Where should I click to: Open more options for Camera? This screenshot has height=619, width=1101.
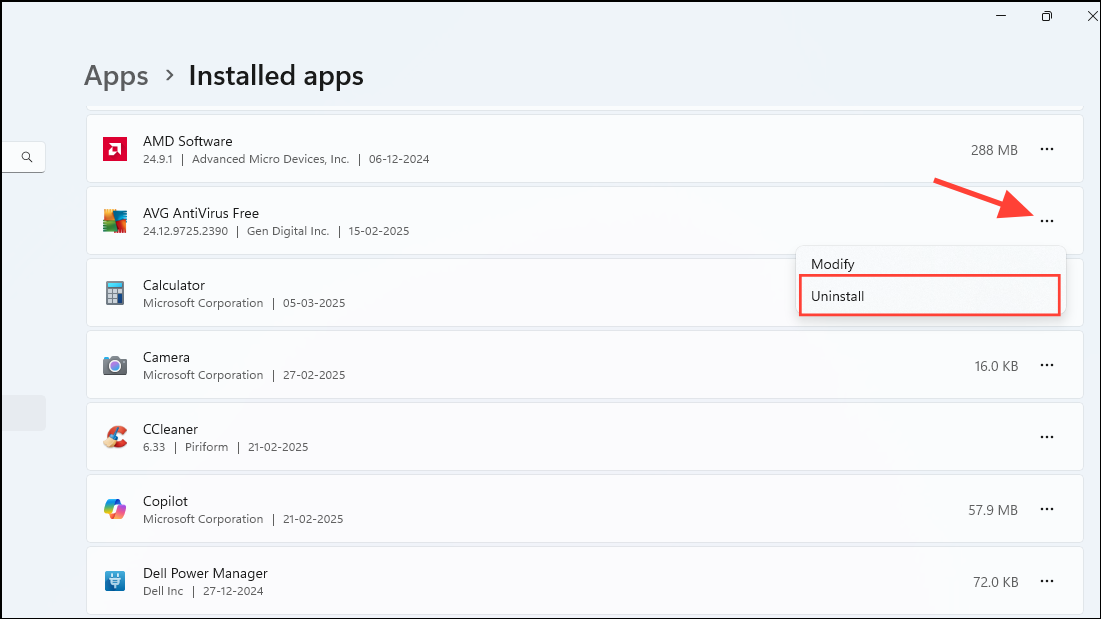[x=1046, y=366]
